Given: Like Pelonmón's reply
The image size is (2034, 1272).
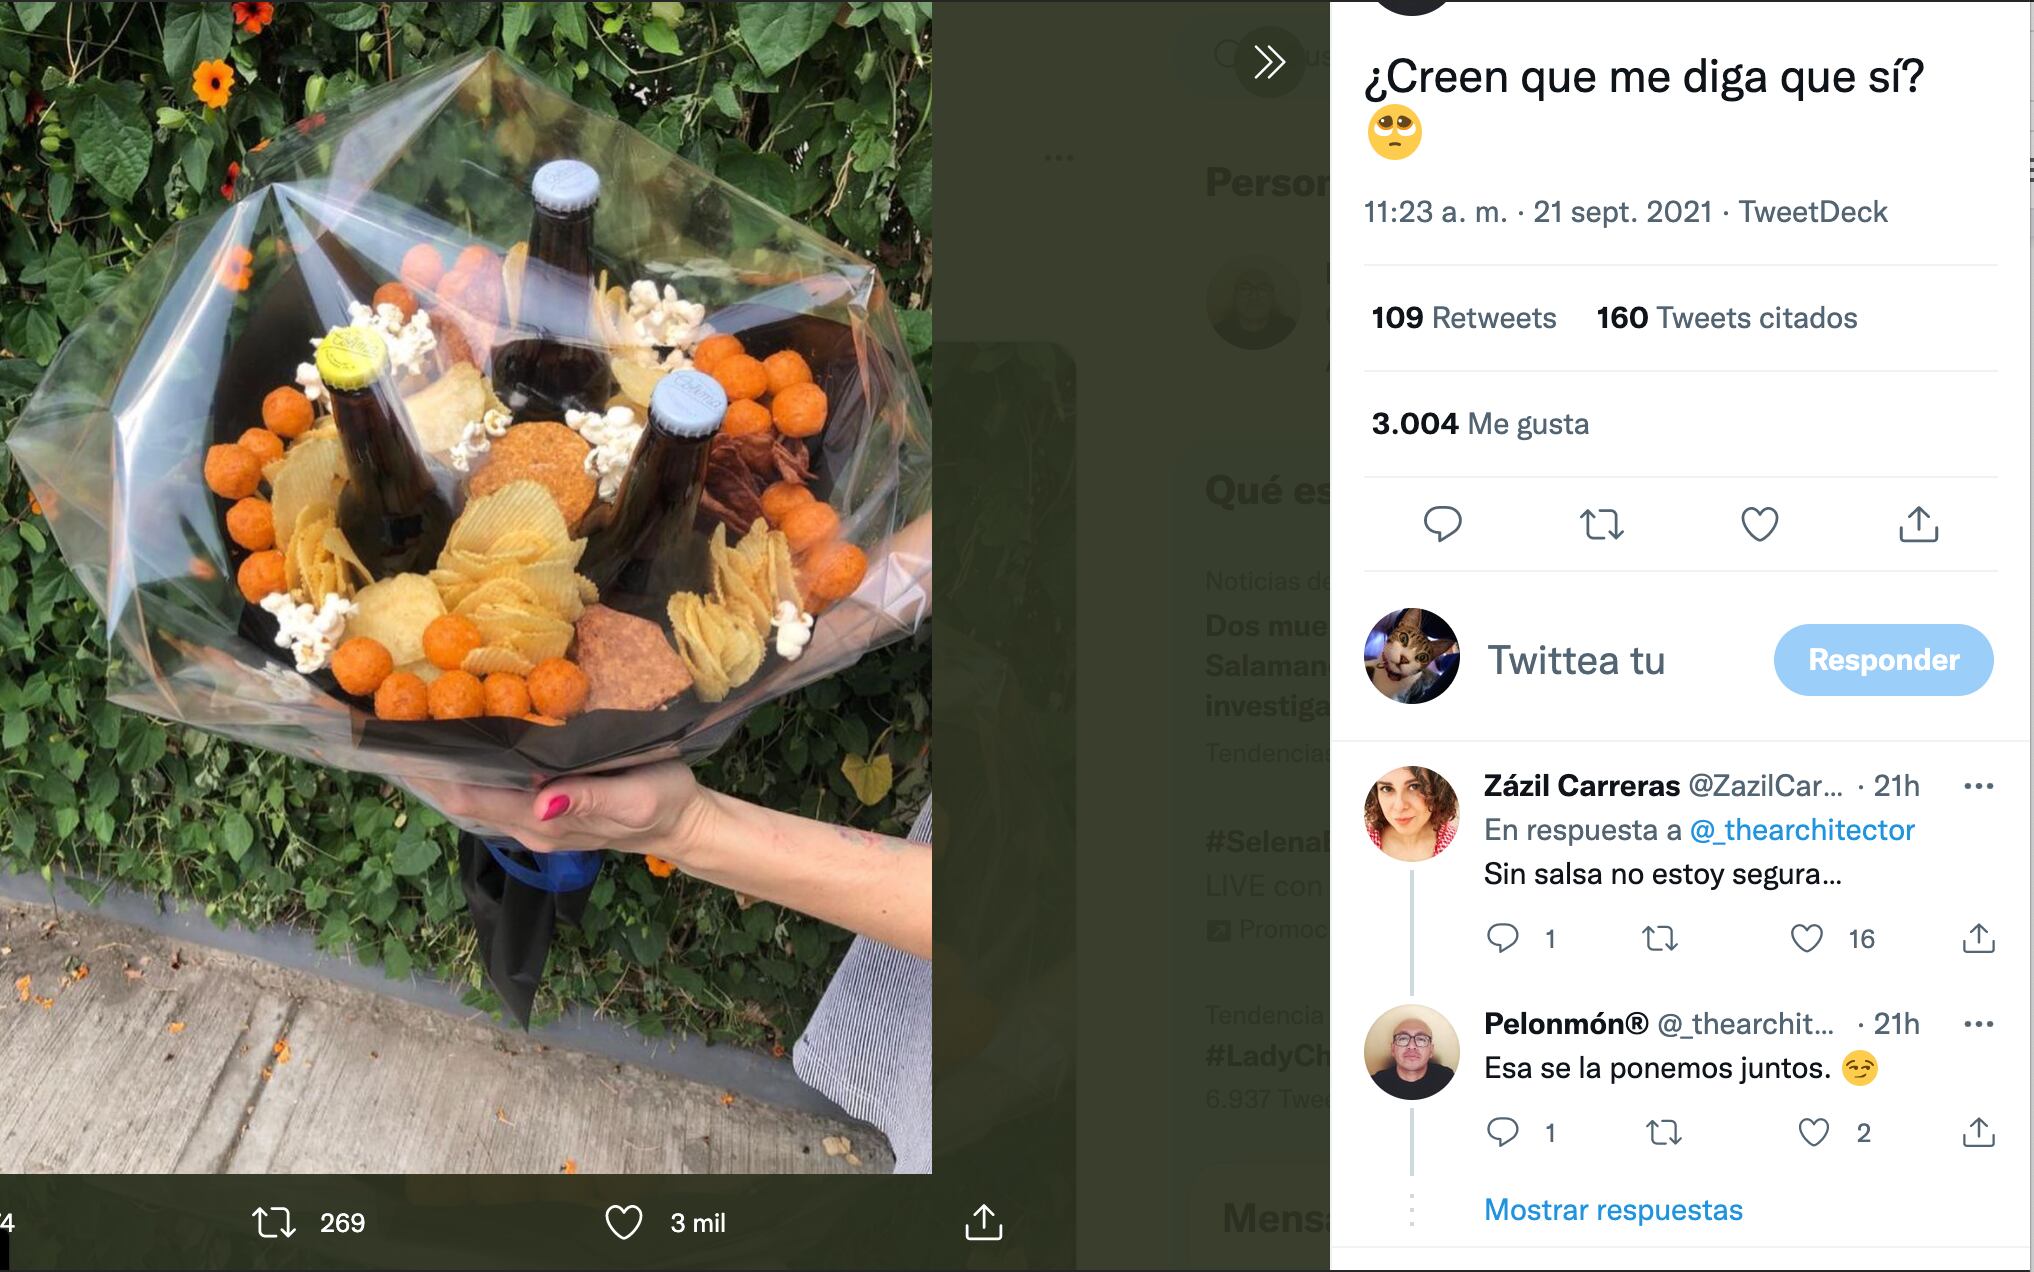Looking at the screenshot, I should [x=1813, y=1132].
